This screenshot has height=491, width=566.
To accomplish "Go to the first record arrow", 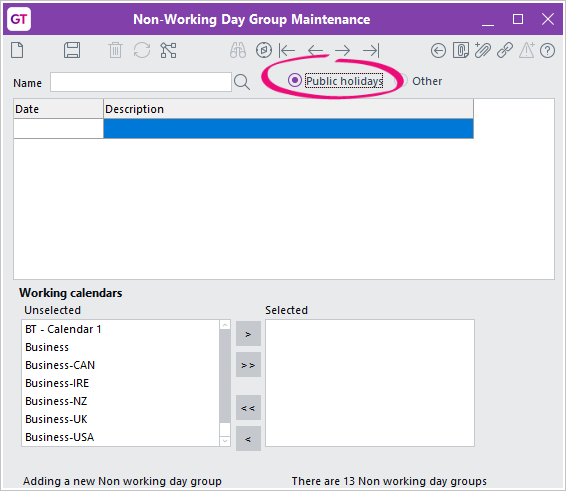I will pyautogui.click(x=287, y=51).
